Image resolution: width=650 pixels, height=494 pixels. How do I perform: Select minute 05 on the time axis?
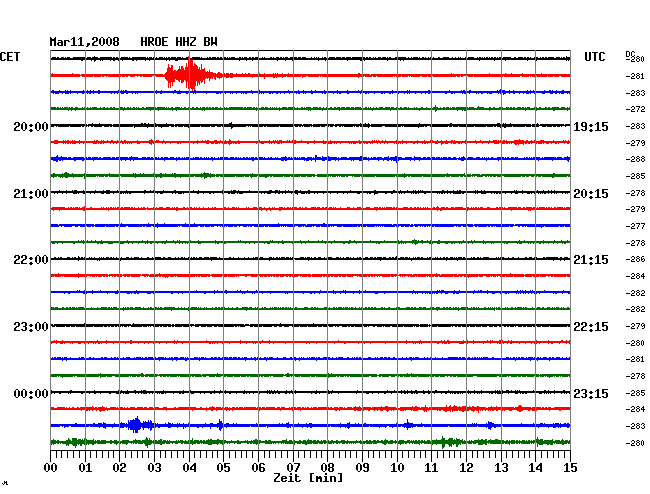[223, 468]
